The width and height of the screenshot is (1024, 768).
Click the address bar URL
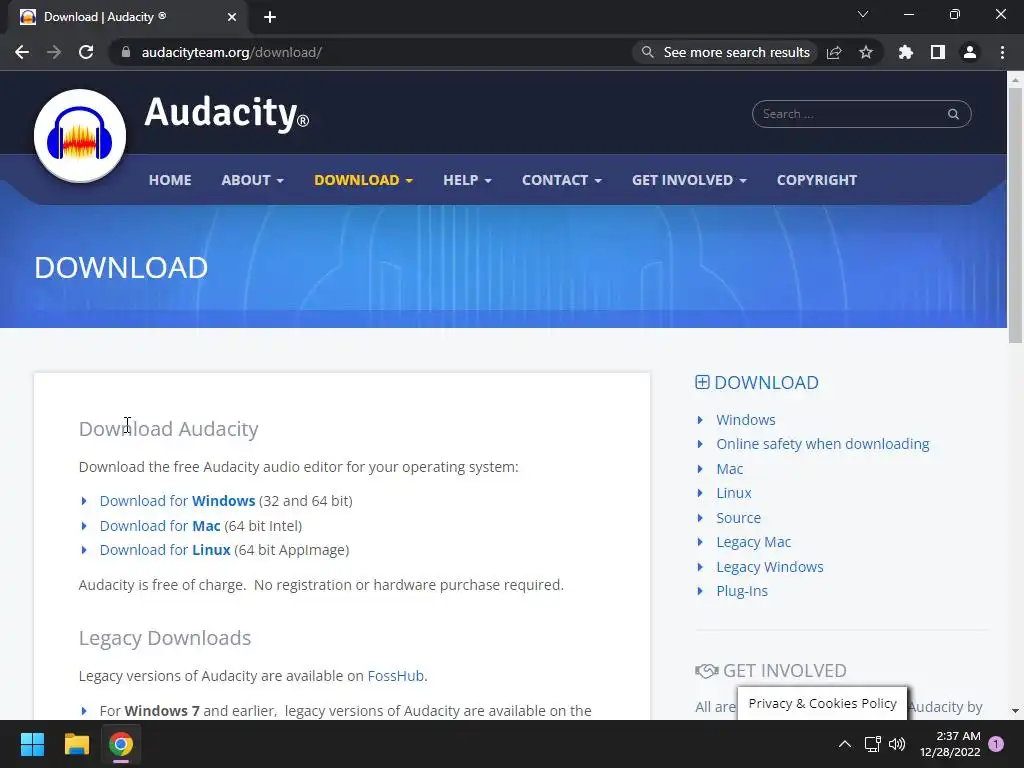[231, 52]
